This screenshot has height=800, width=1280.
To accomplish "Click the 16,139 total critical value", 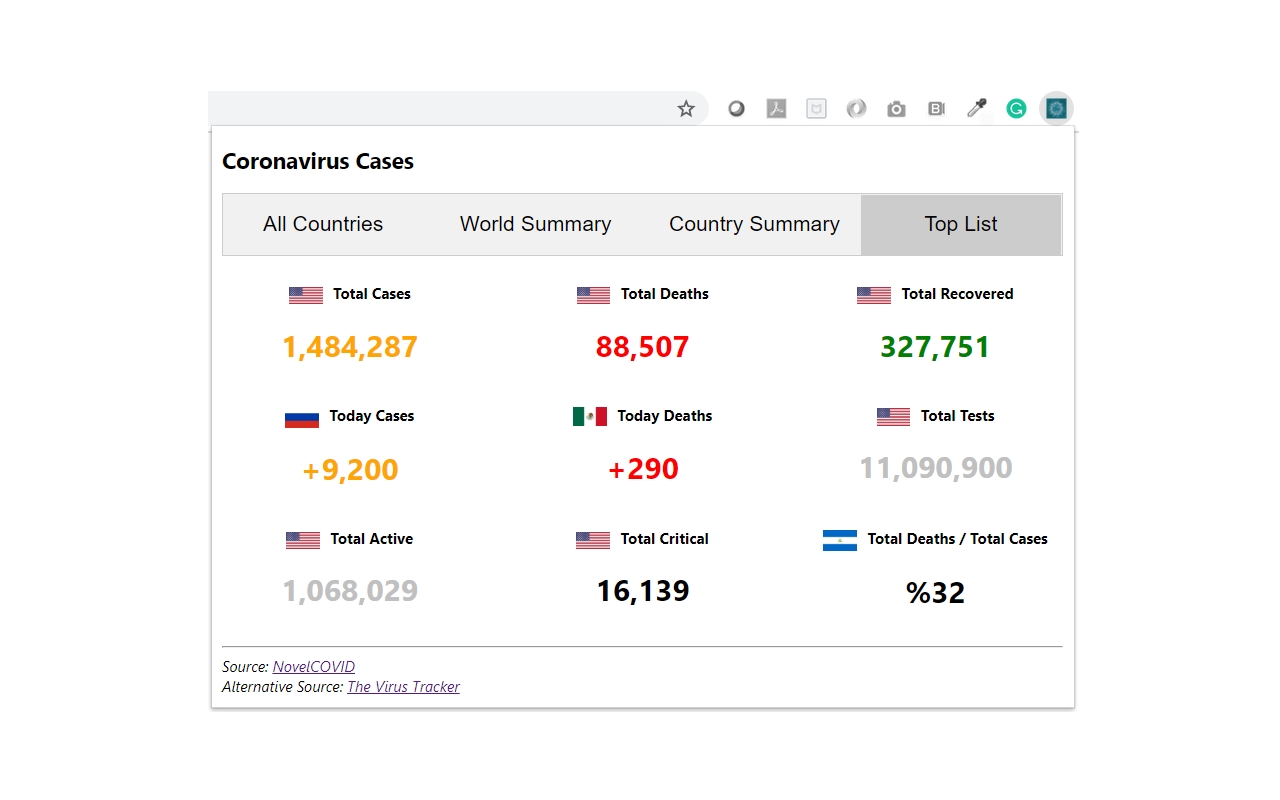I will coord(643,591).
